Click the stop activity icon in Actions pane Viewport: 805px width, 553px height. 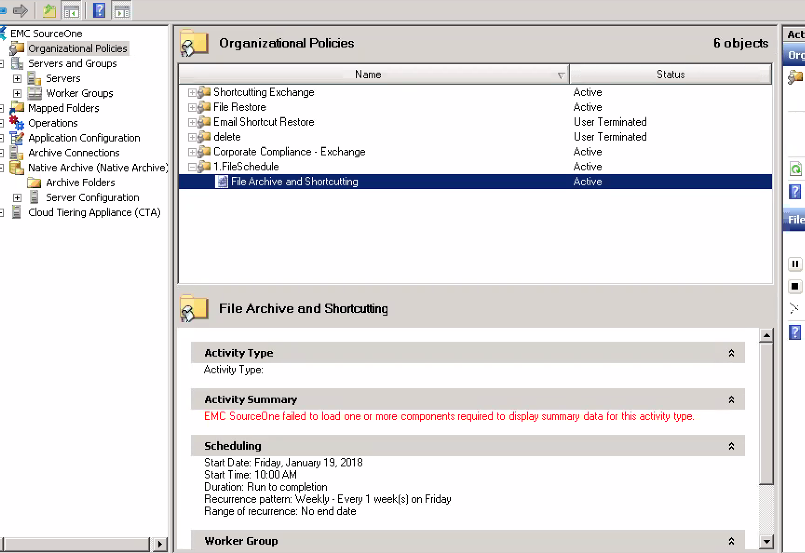[795, 286]
